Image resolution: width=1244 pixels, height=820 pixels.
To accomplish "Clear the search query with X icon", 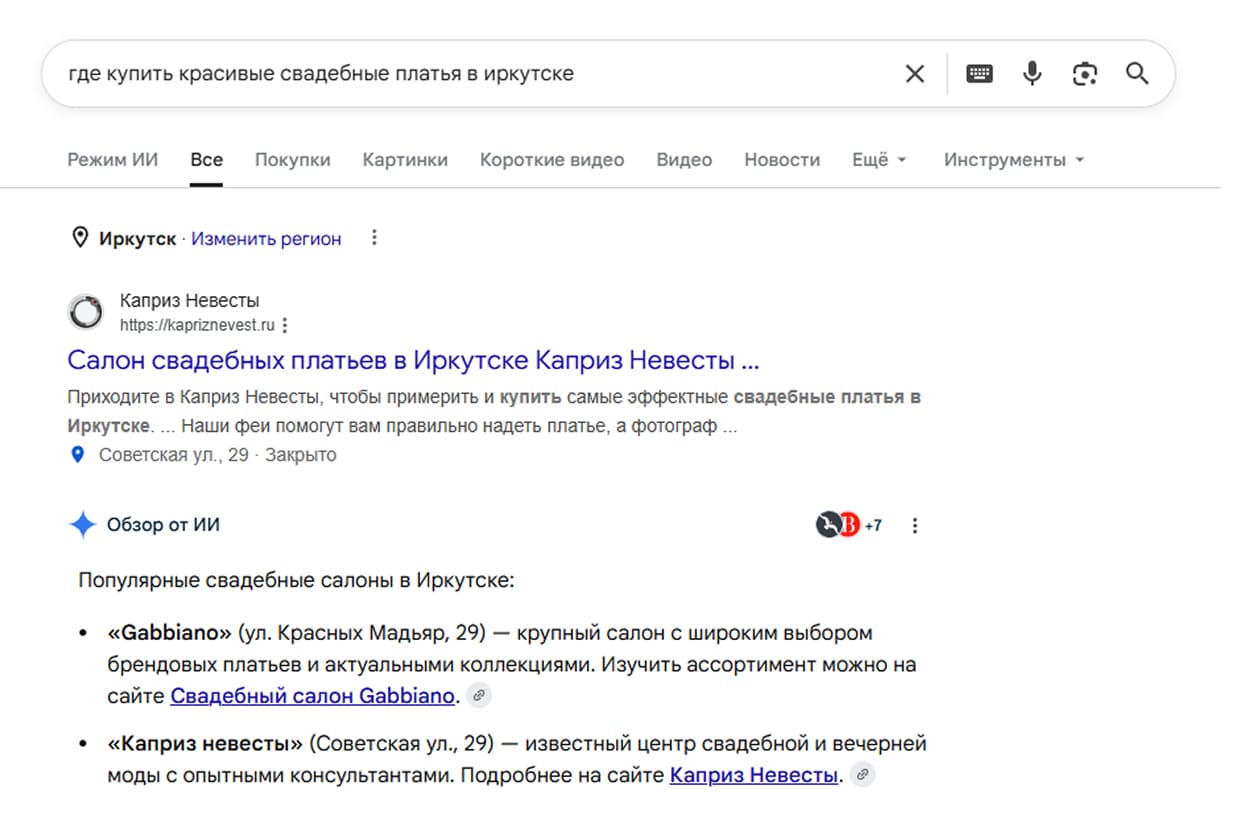I will pyautogui.click(x=914, y=74).
